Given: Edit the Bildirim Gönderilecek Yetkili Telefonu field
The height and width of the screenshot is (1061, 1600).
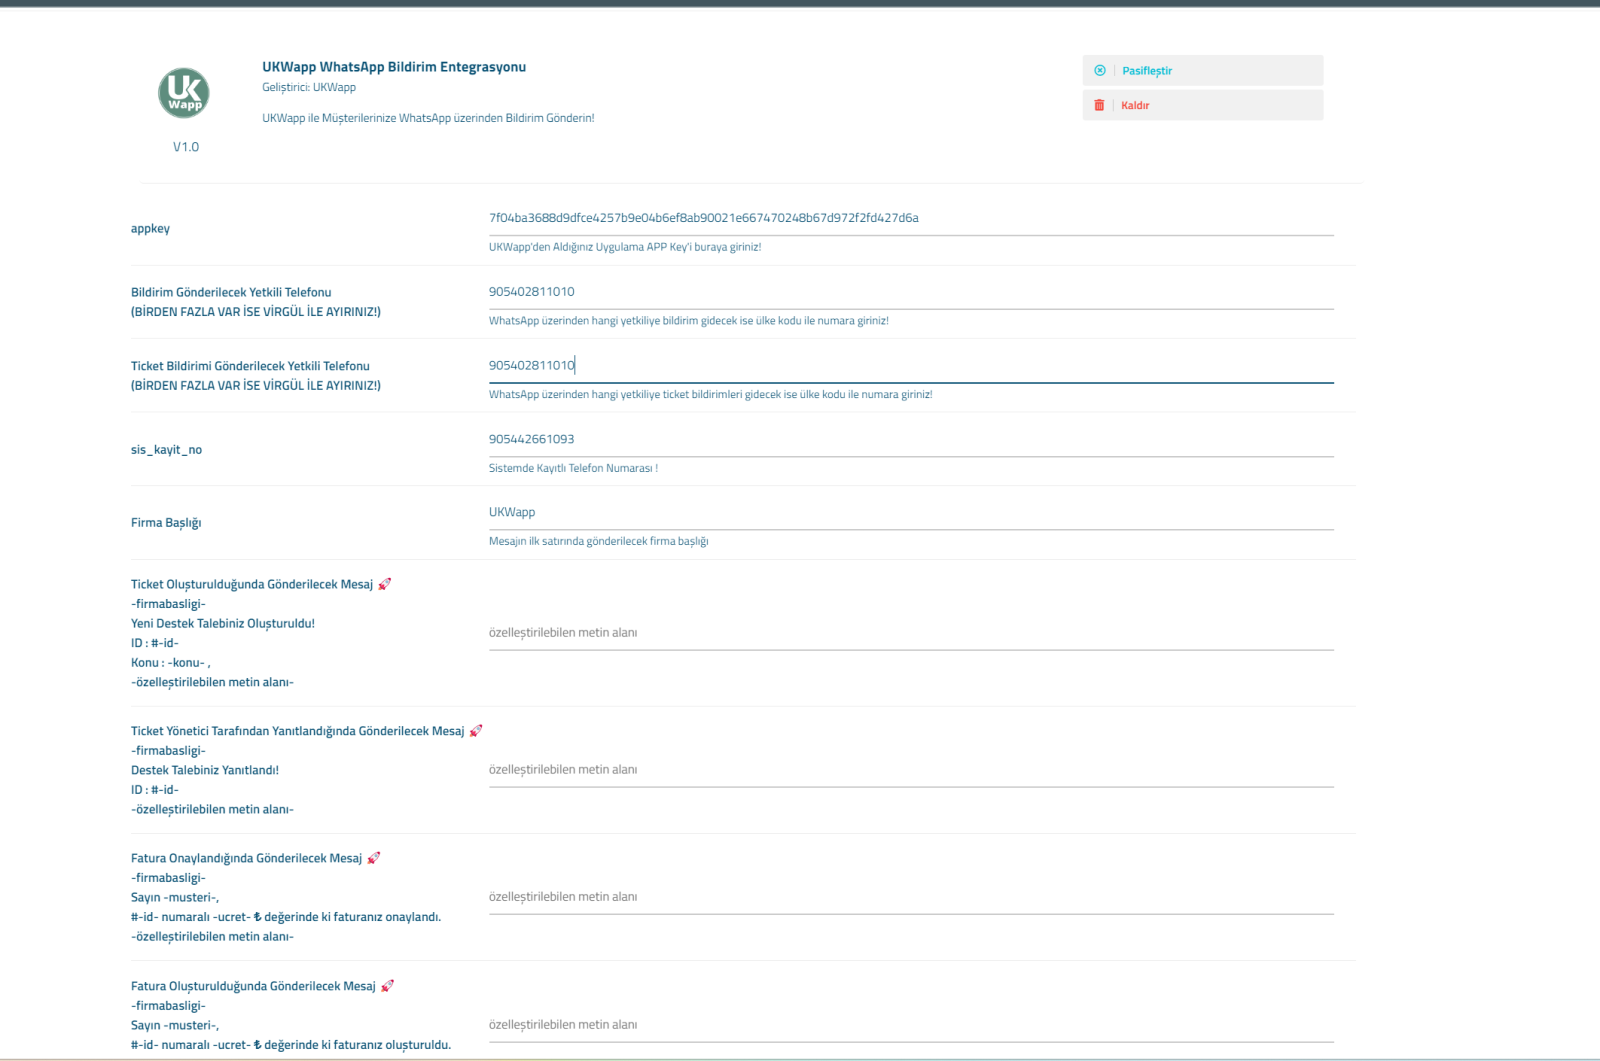Looking at the screenshot, I should pyautogui.click(x=911, y=292).
